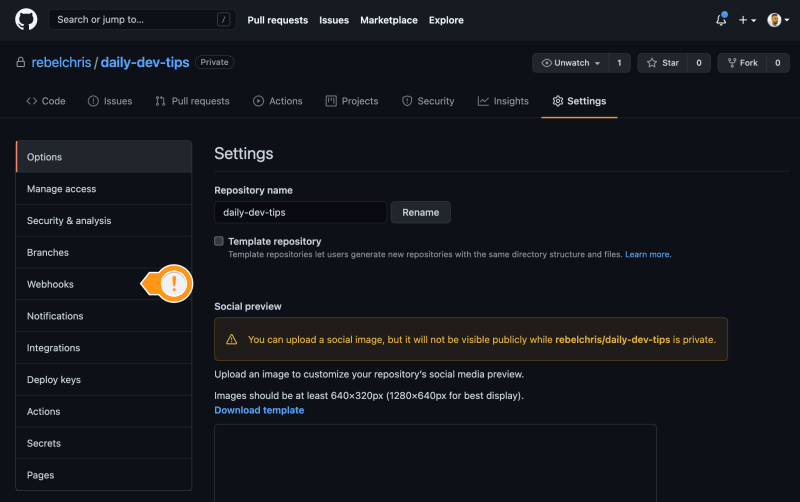Open Secrets in settings sidebar
The height and width of the screenshot is (502, 800).
[x=104, y=443]
